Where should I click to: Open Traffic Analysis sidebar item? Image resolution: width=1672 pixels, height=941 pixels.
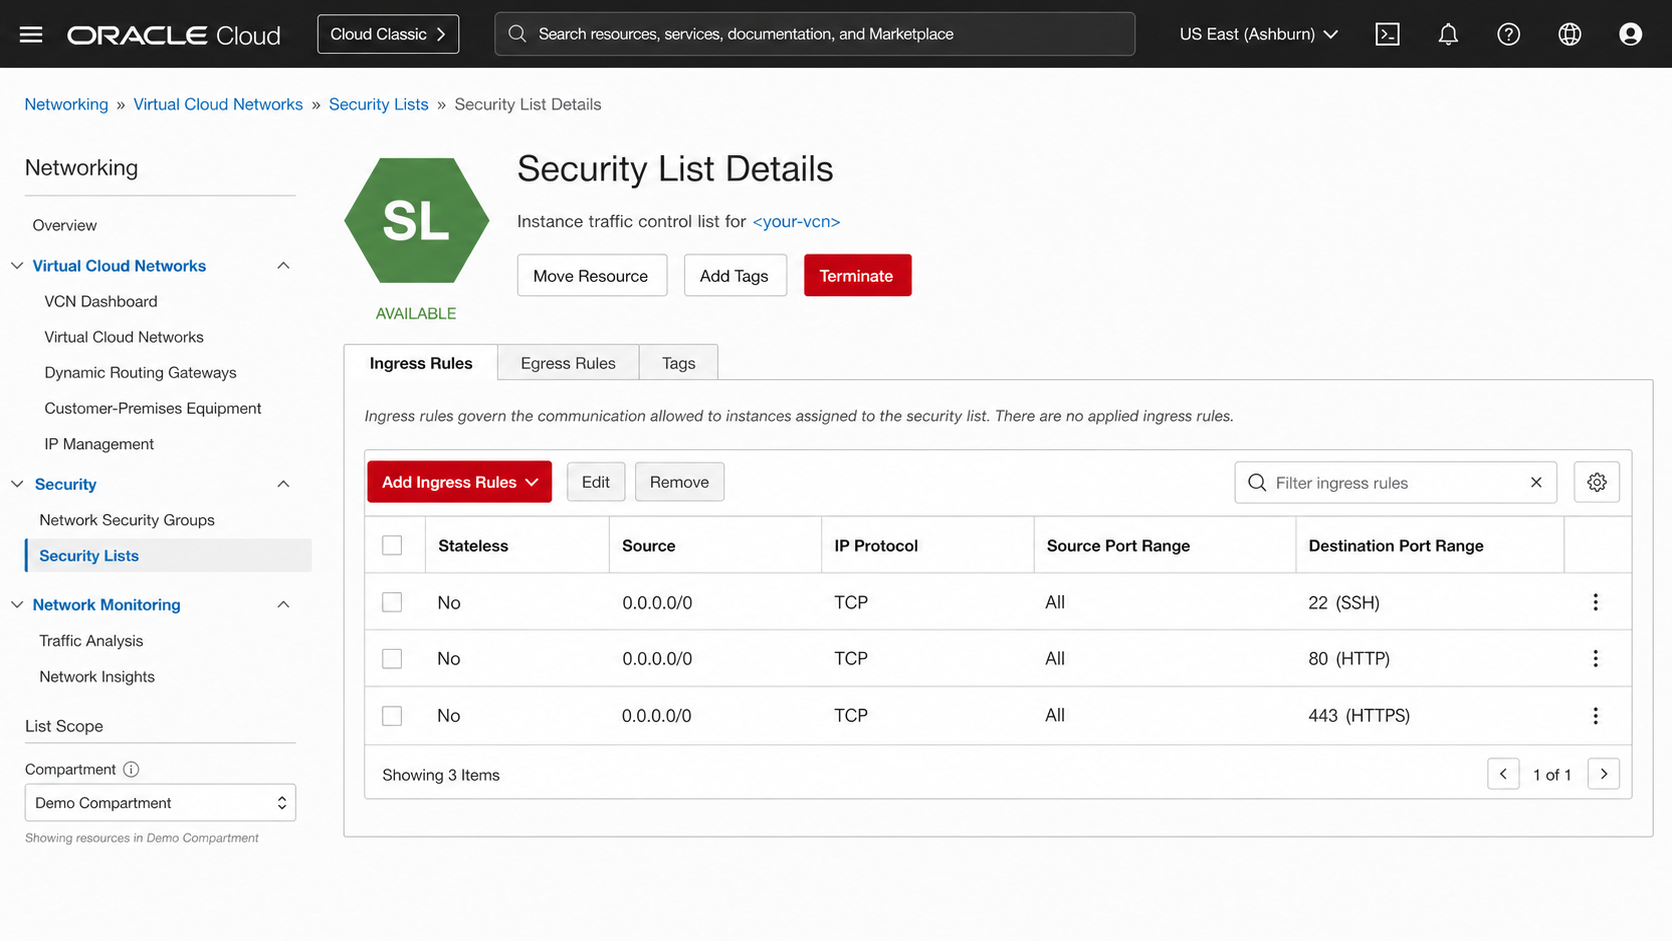coord(91,641)
